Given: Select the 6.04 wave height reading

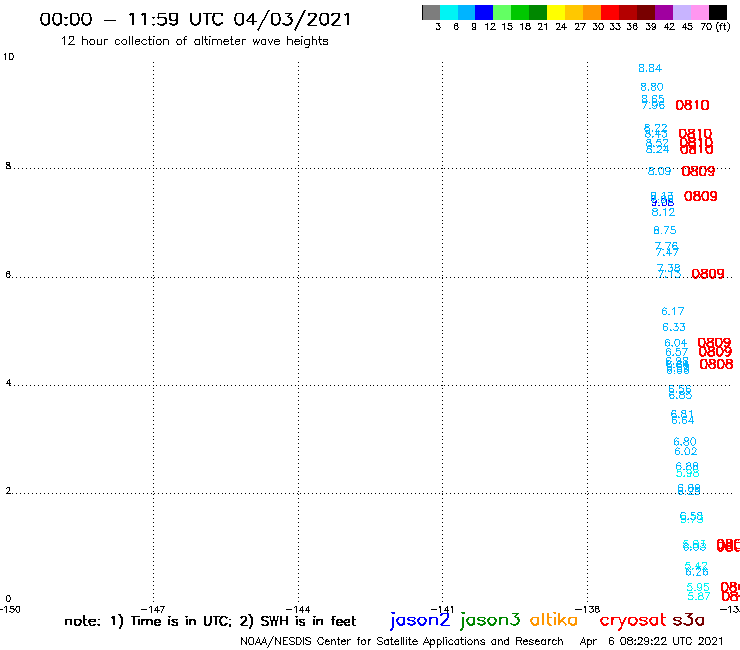Looking at the screenshot, I should (x=675, y=343).
